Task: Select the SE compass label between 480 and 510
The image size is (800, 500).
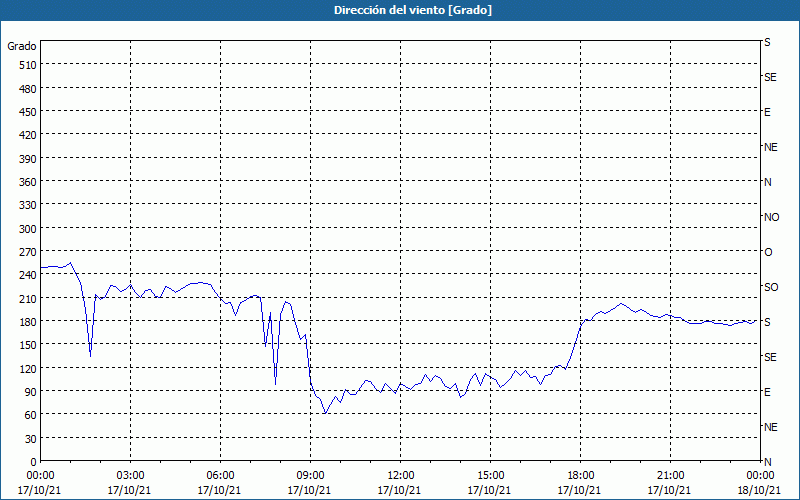Action: 770,77
